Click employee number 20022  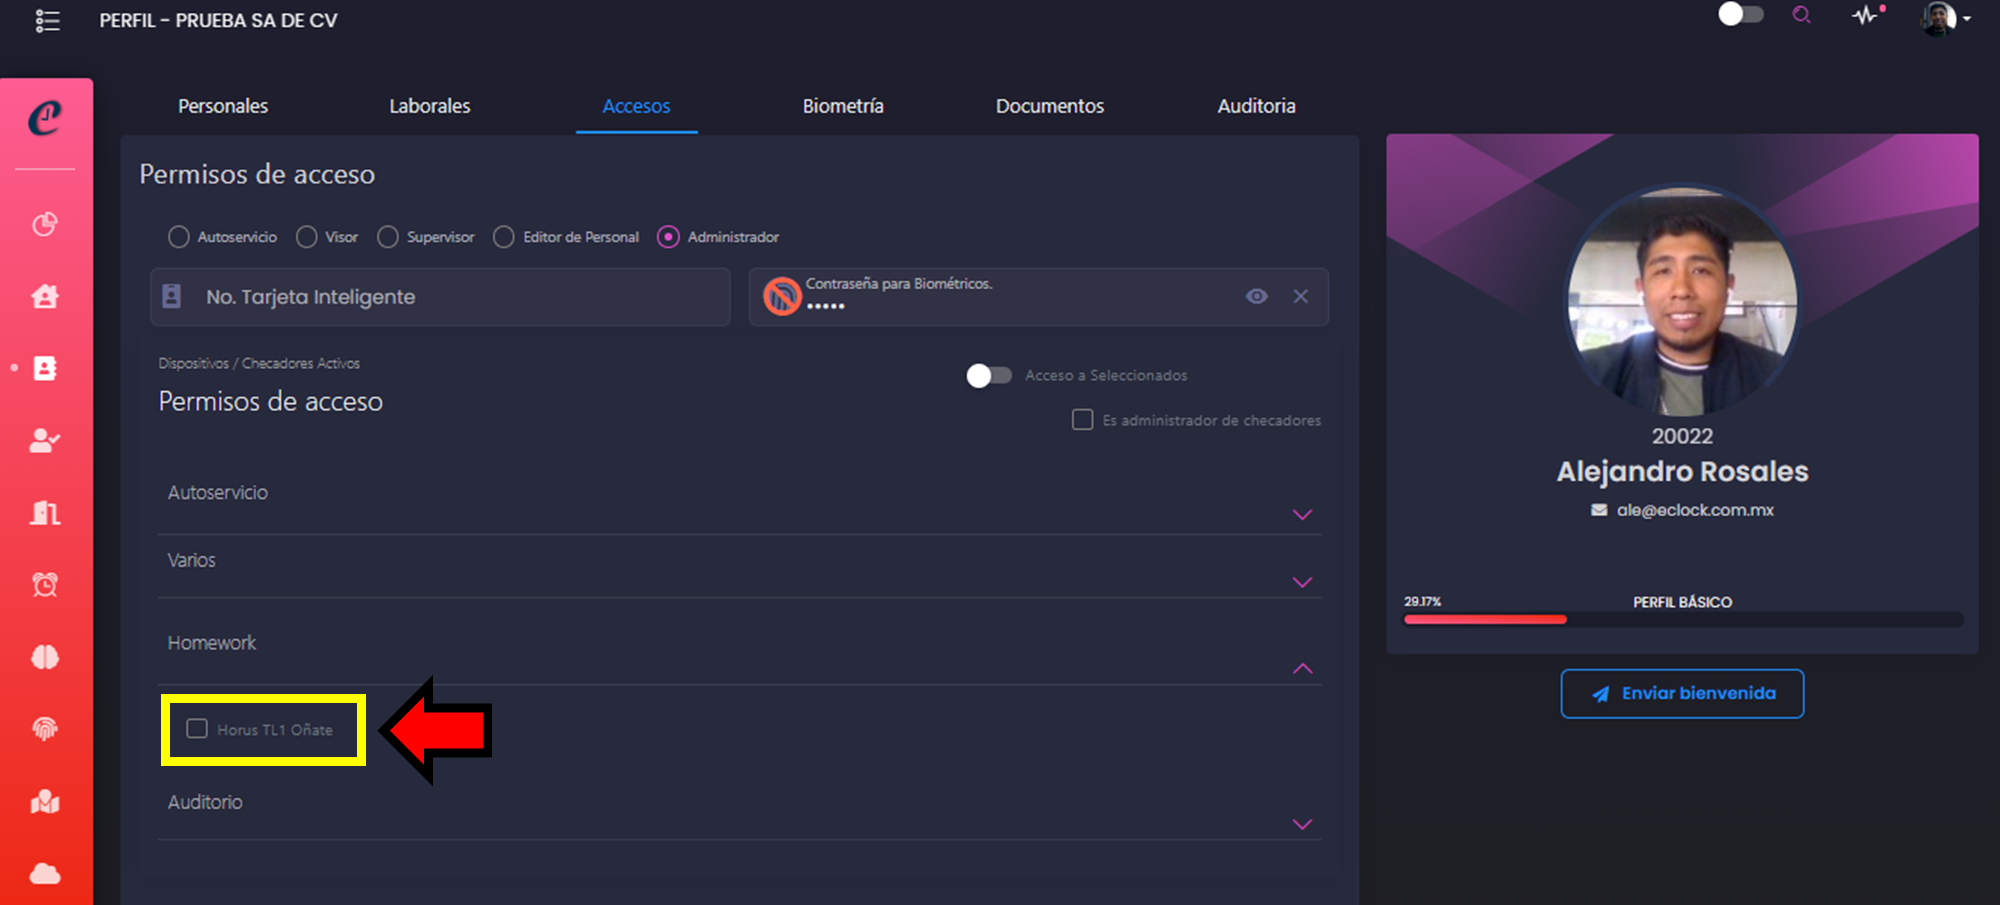pyautogui.click(x=1682, y=436)
